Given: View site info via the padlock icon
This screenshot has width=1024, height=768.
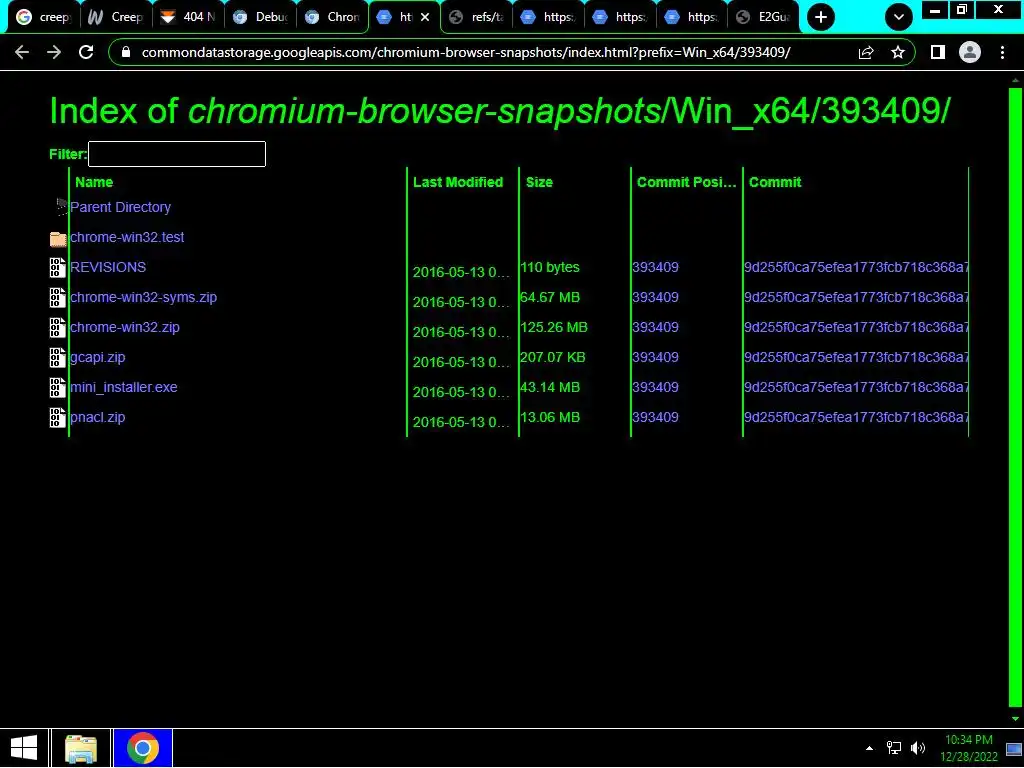Looking at the screenshot, I should 127,52.
